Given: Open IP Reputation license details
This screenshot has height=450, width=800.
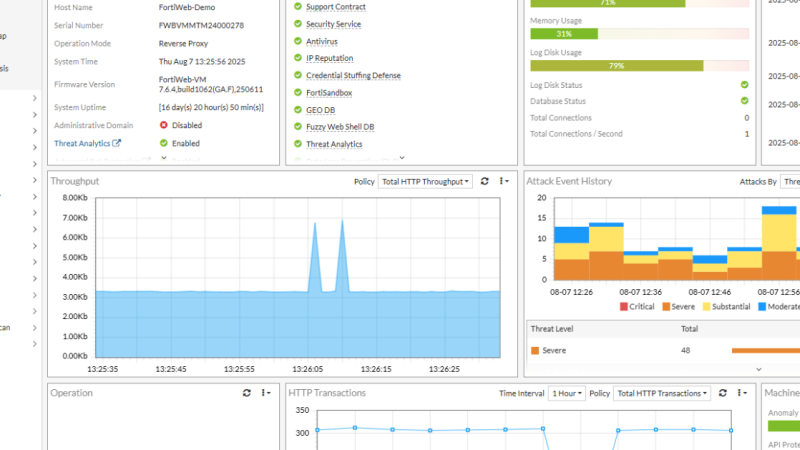Looking at the screenshot, I should [330, 58].
